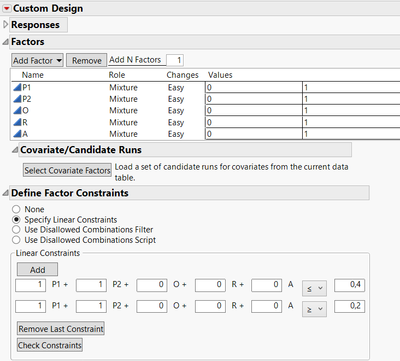Viewport: 400px width, 361px height.
Task: Select the O factor name
Action: [25, 111]
